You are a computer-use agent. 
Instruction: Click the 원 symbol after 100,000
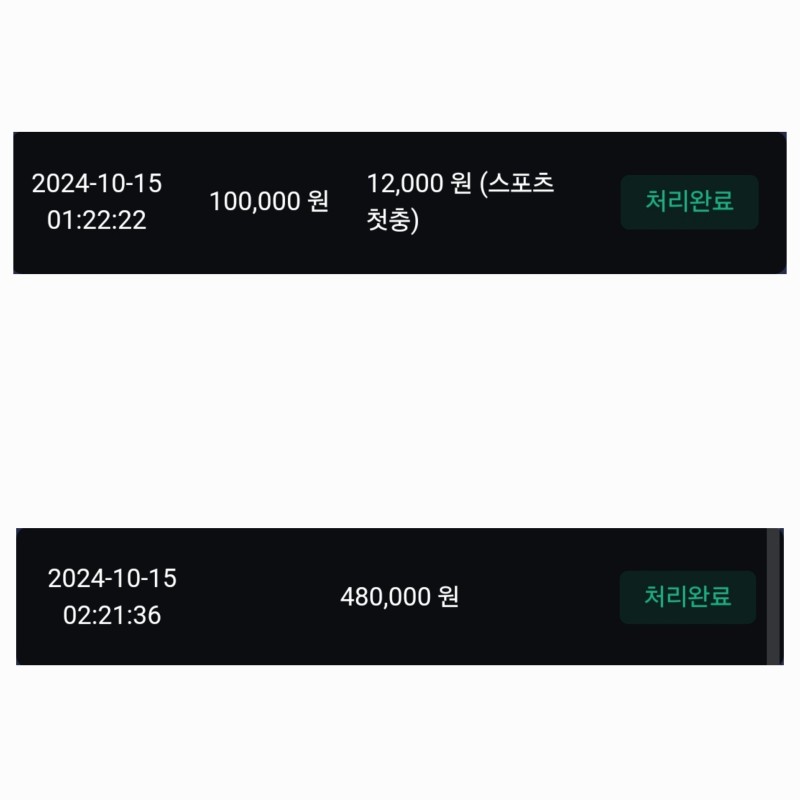tap(318, 201)
